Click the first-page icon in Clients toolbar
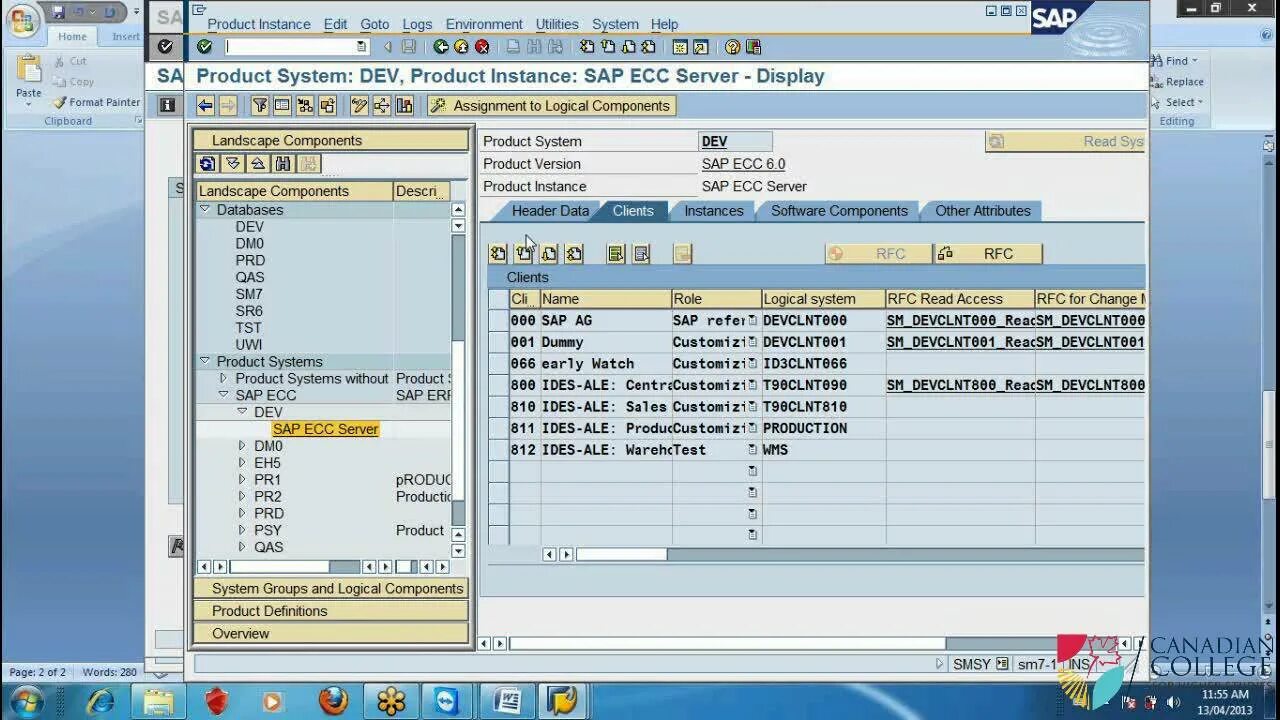 click(498, 254)
